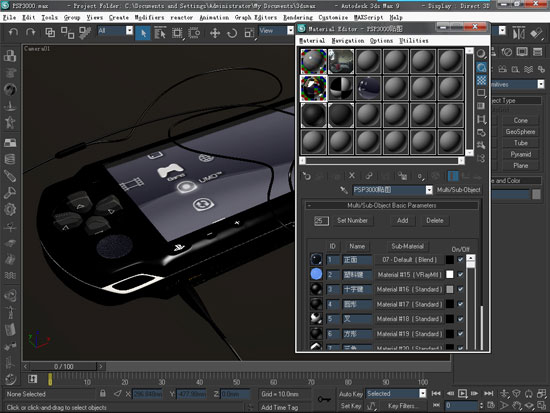Toggle the Backlight icon in Material Editor
This screenshot has height=413, width=550.
point(481,67)
